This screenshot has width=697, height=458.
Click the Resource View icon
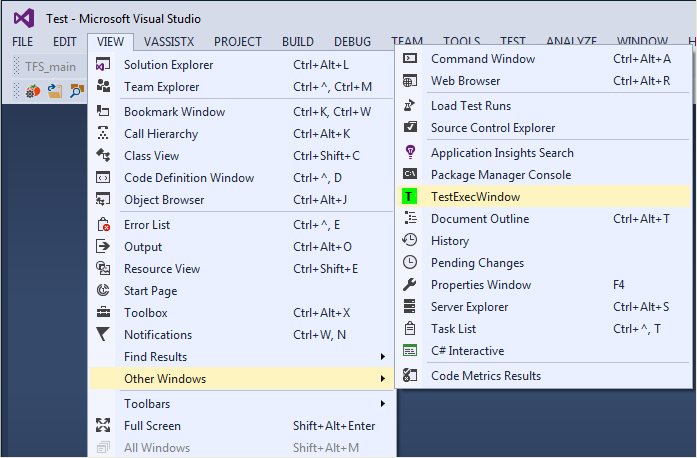103,268
